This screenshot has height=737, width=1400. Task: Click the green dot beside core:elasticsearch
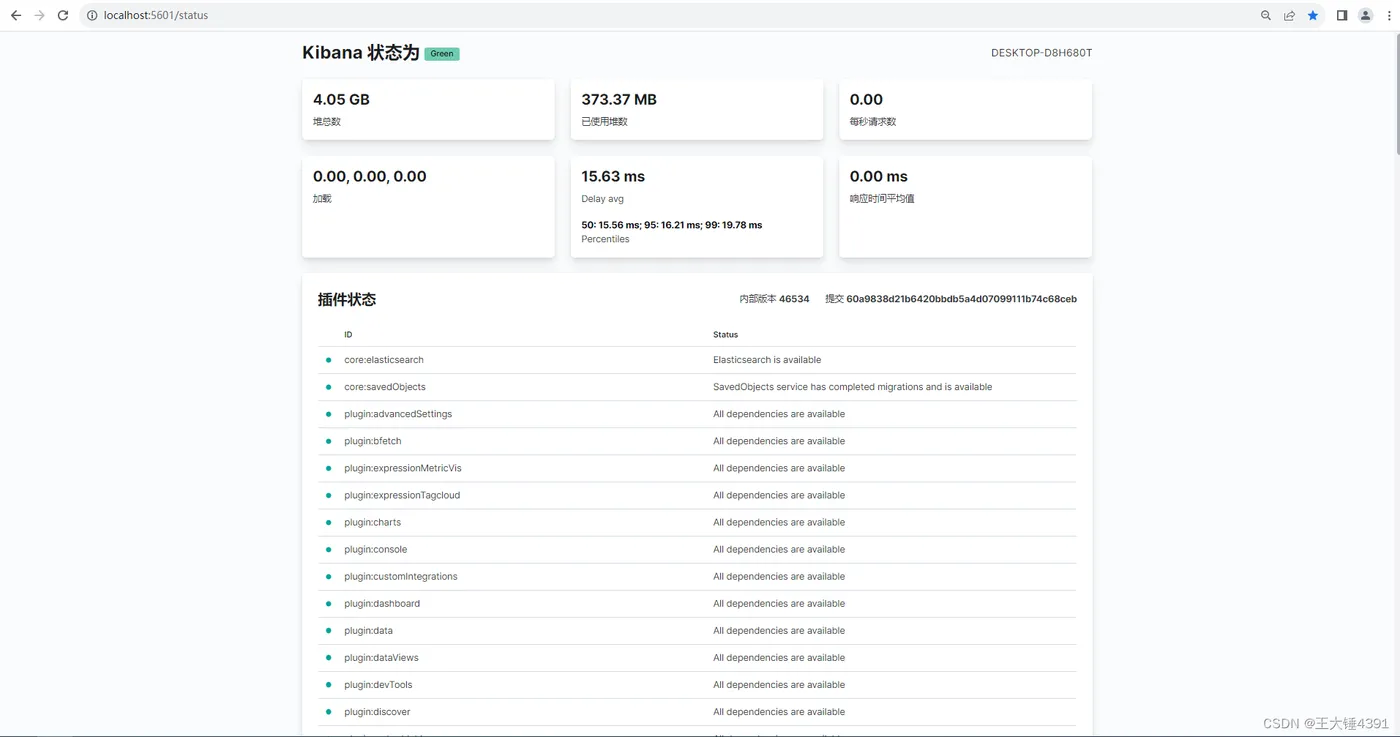[x=328, y=360]
